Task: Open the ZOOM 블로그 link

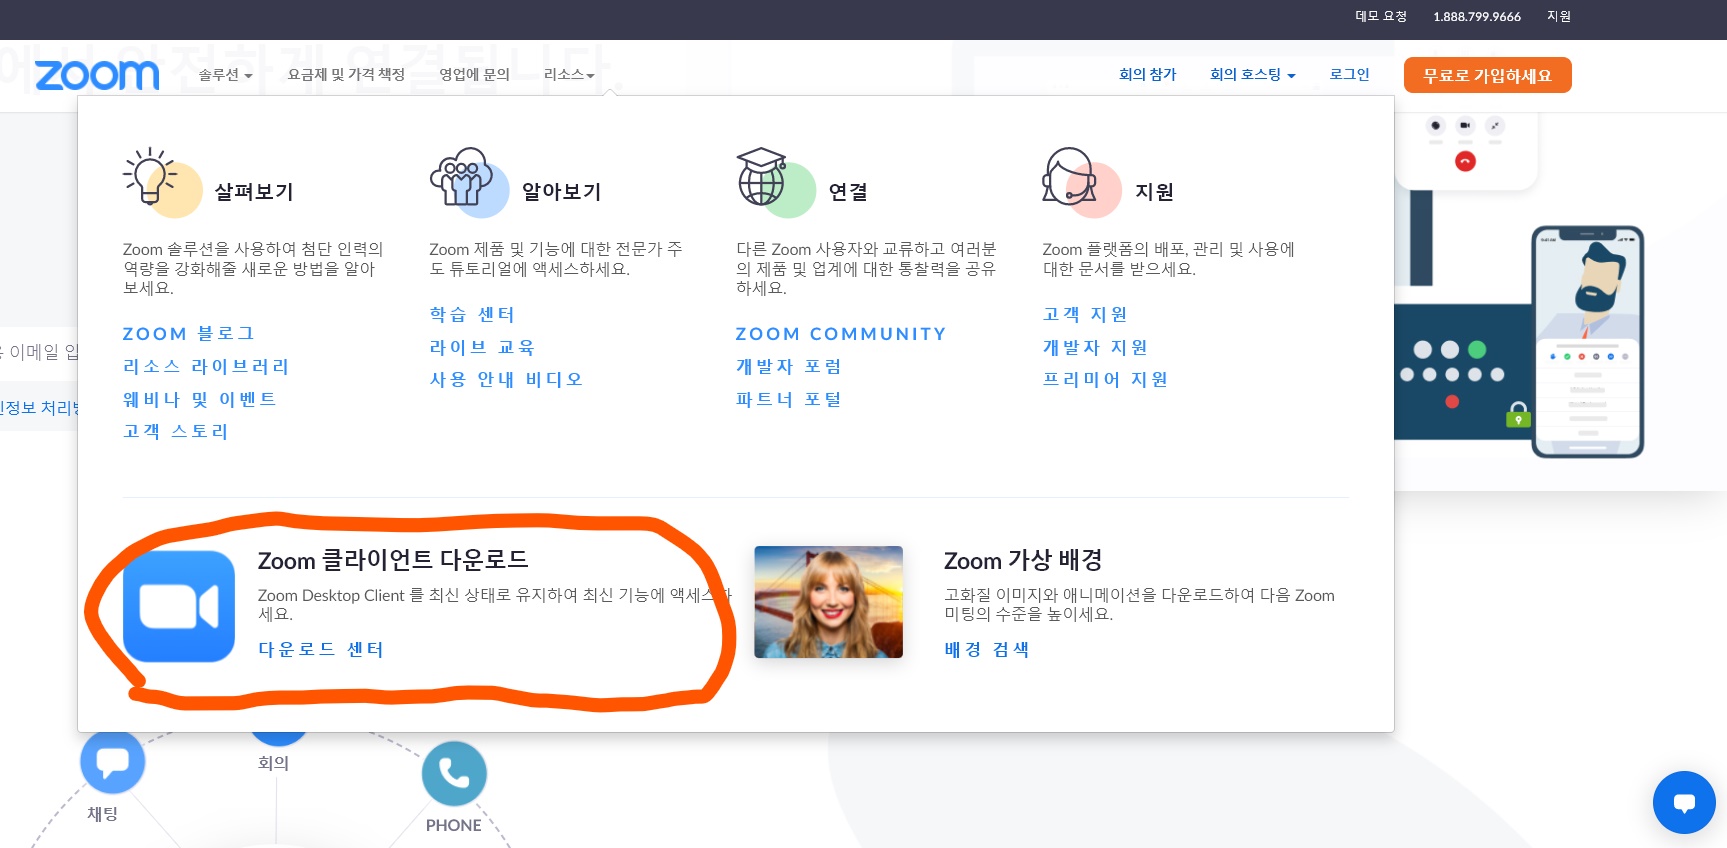Action: (188, 334)
